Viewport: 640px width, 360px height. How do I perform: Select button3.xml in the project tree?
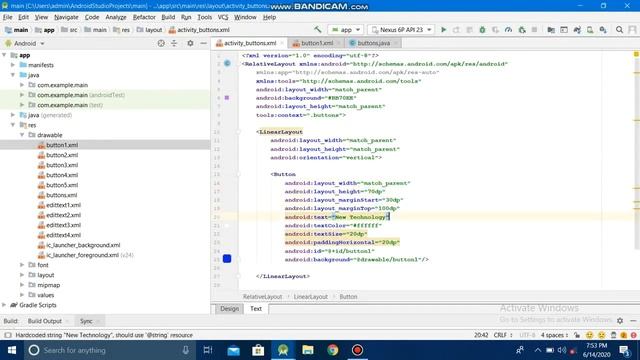[62, 165]
